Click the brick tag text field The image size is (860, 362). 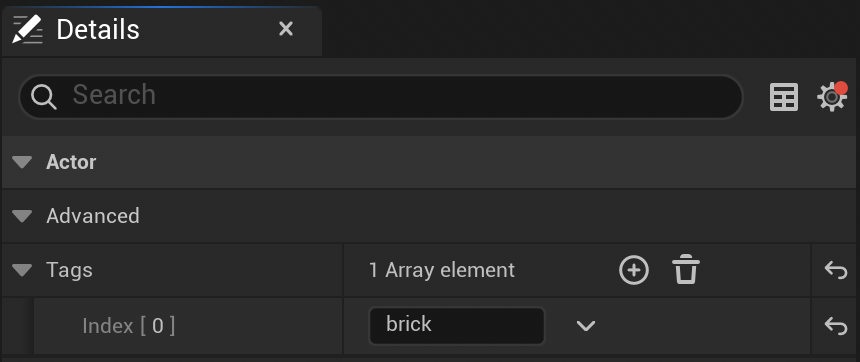click(x=457, y=326)
